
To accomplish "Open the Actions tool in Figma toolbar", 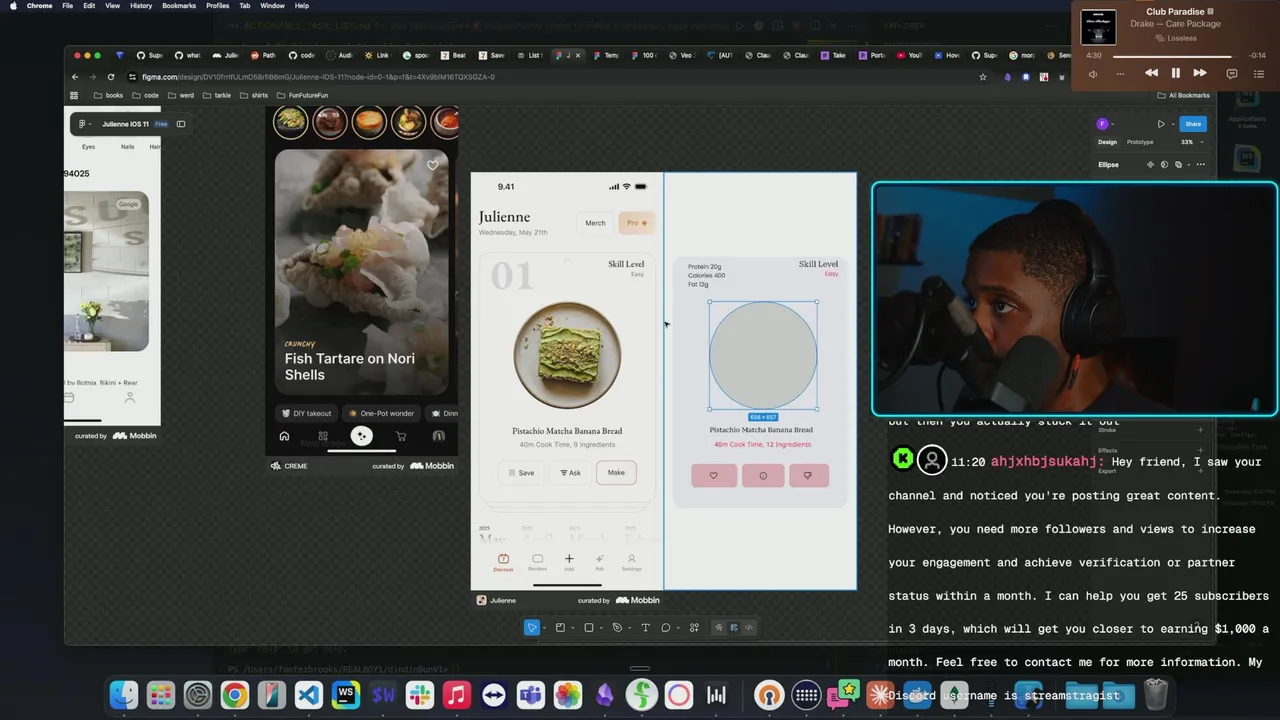I will coord(694,628).
